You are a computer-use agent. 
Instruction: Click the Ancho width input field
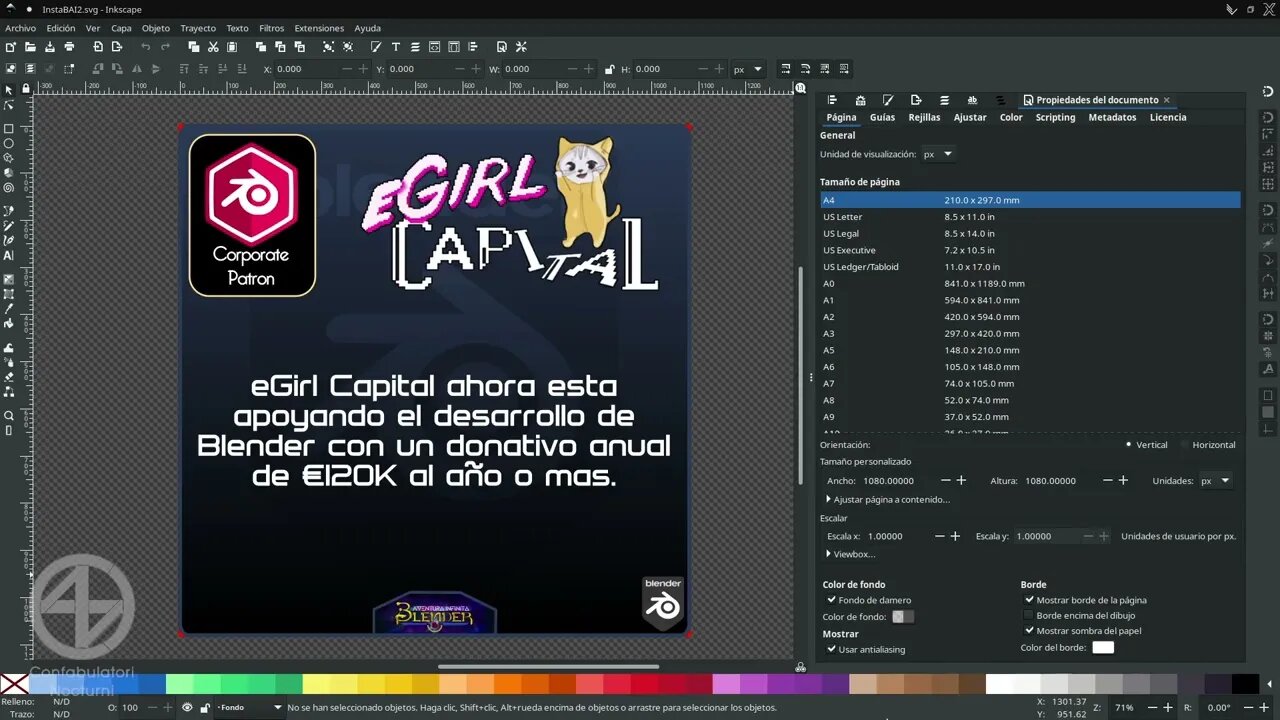pos(895,481)
